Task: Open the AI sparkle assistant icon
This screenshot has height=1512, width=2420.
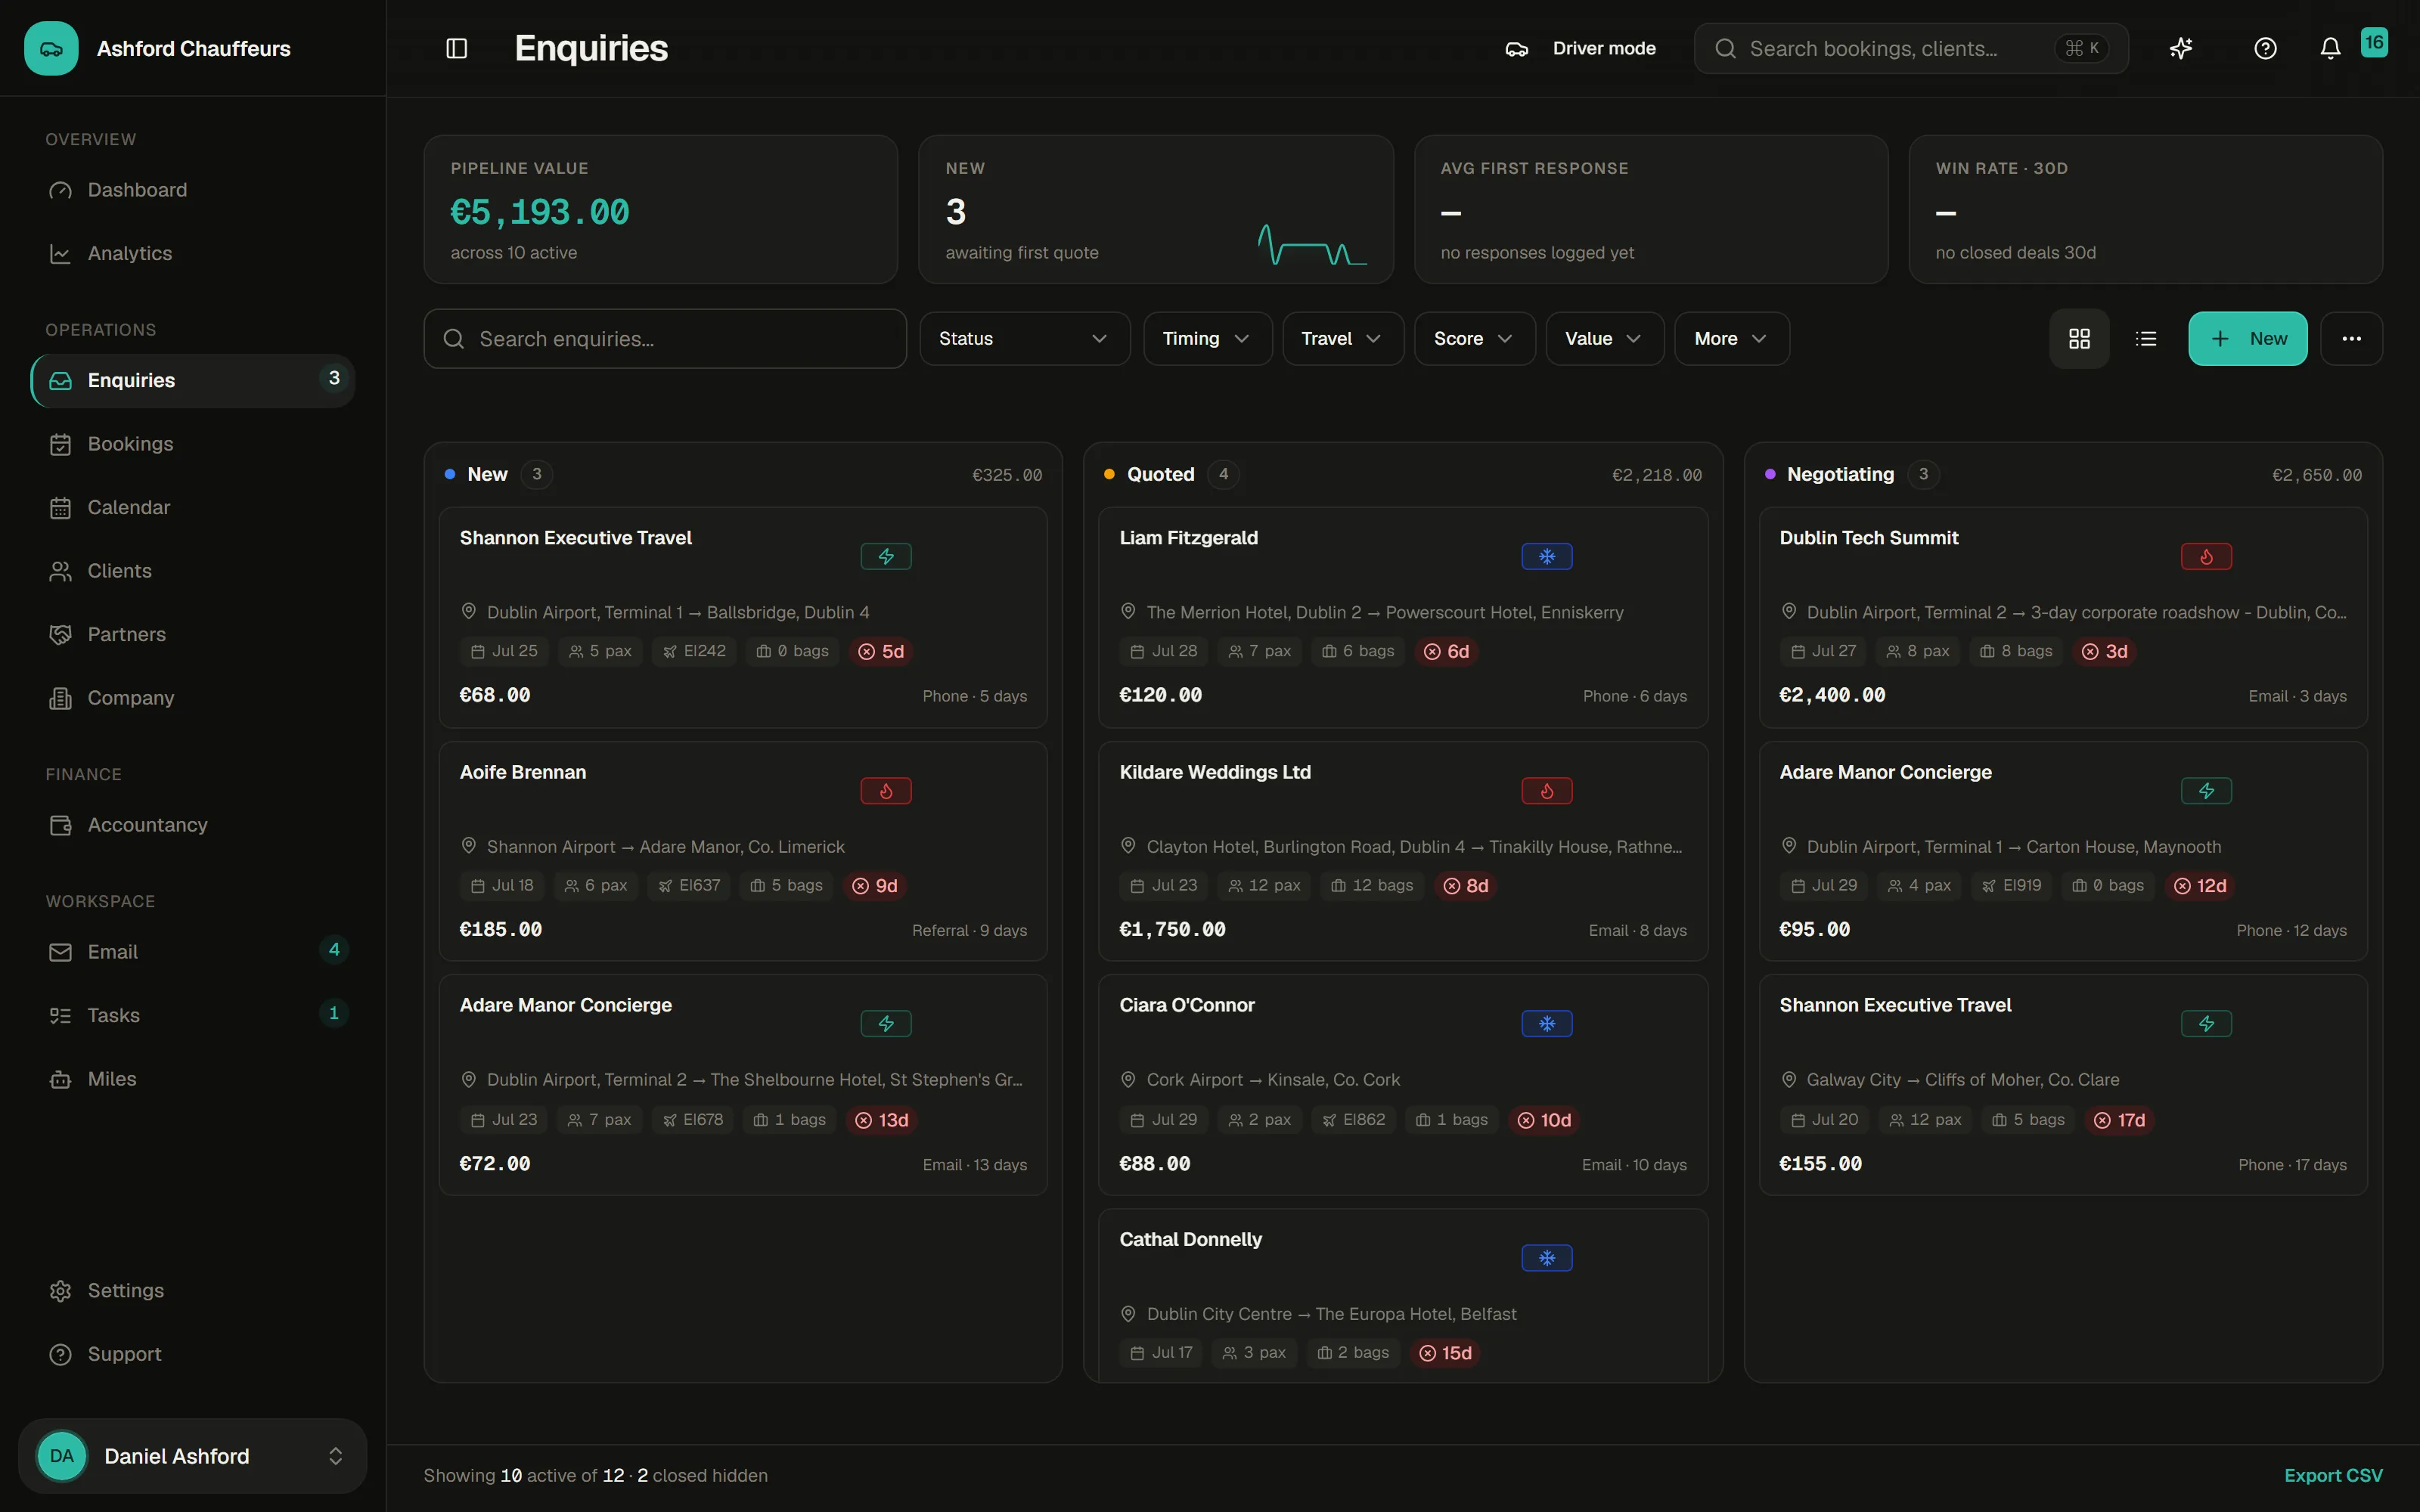Action: [x=2181, y=48]
